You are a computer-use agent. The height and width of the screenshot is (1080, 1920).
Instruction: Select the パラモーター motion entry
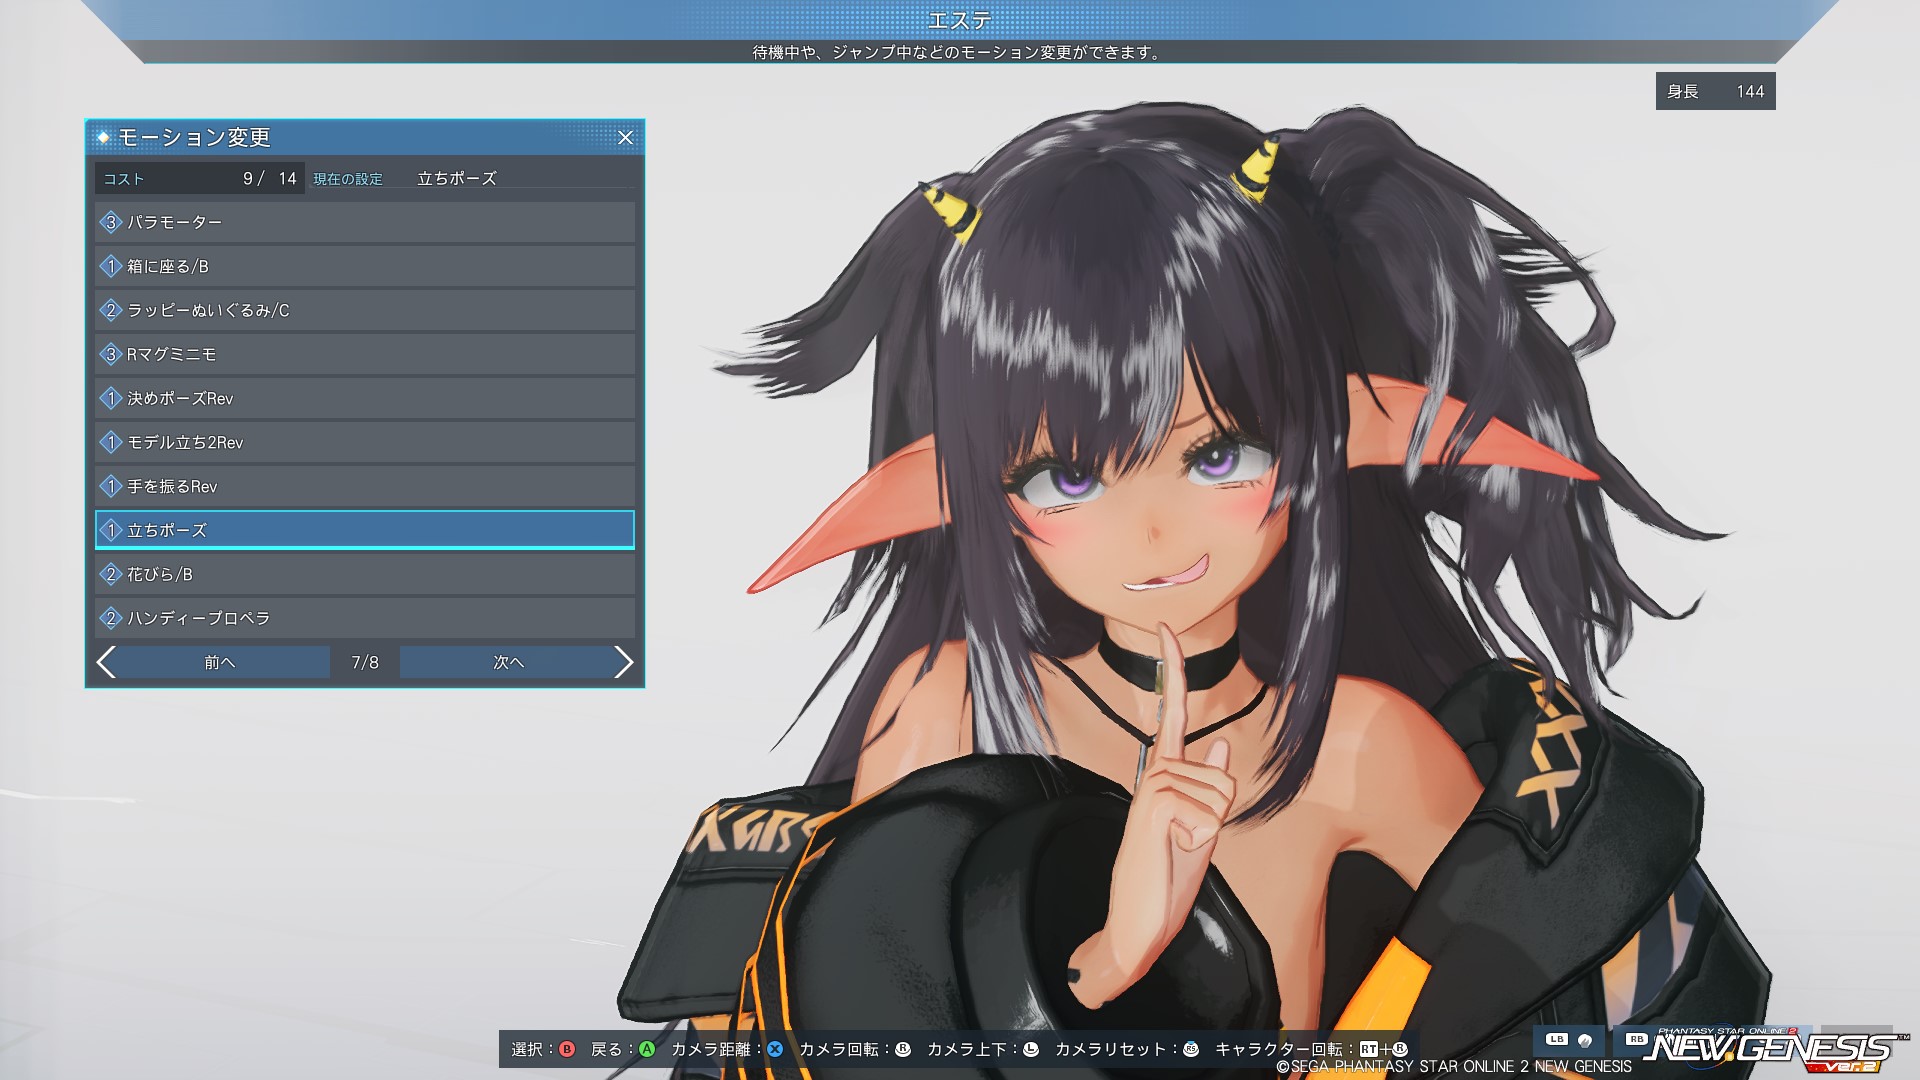pyautogui.click(x=365, y=222)
